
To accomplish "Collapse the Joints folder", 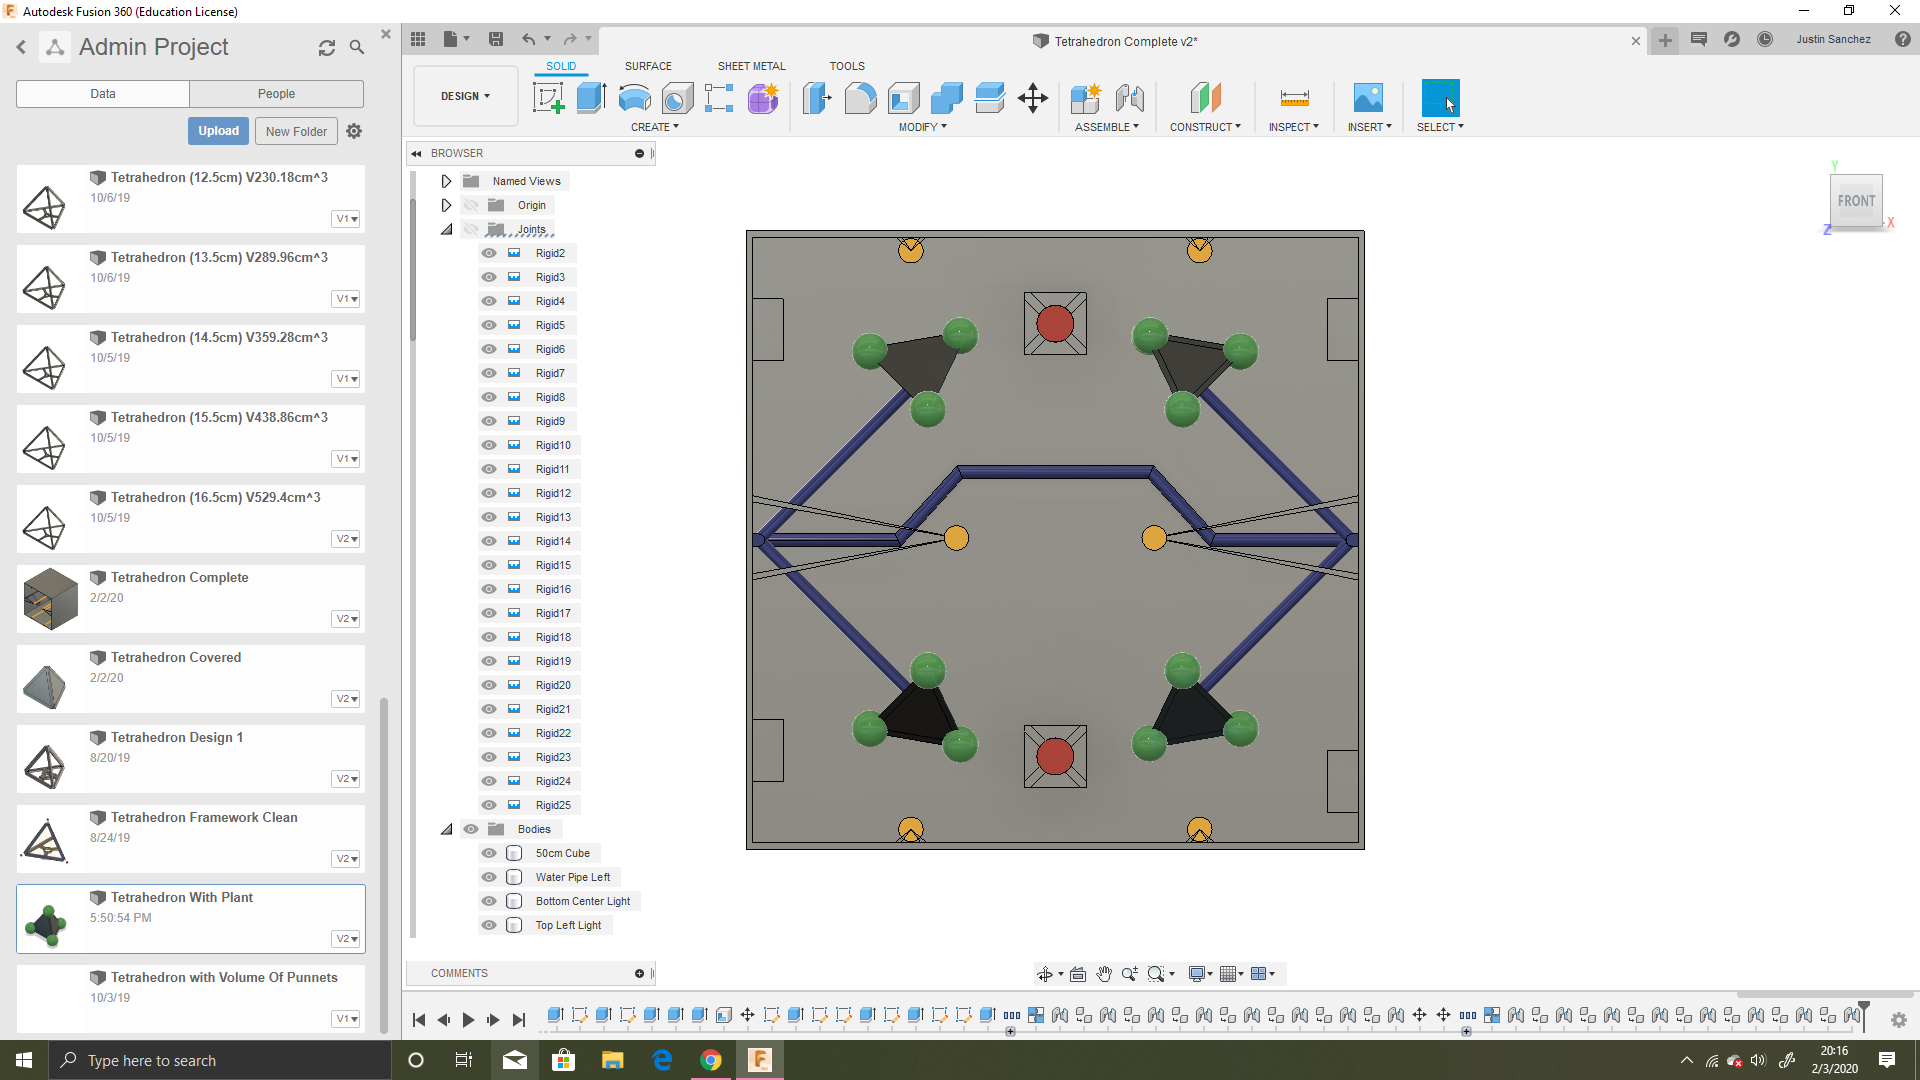I will coord(446,229).
